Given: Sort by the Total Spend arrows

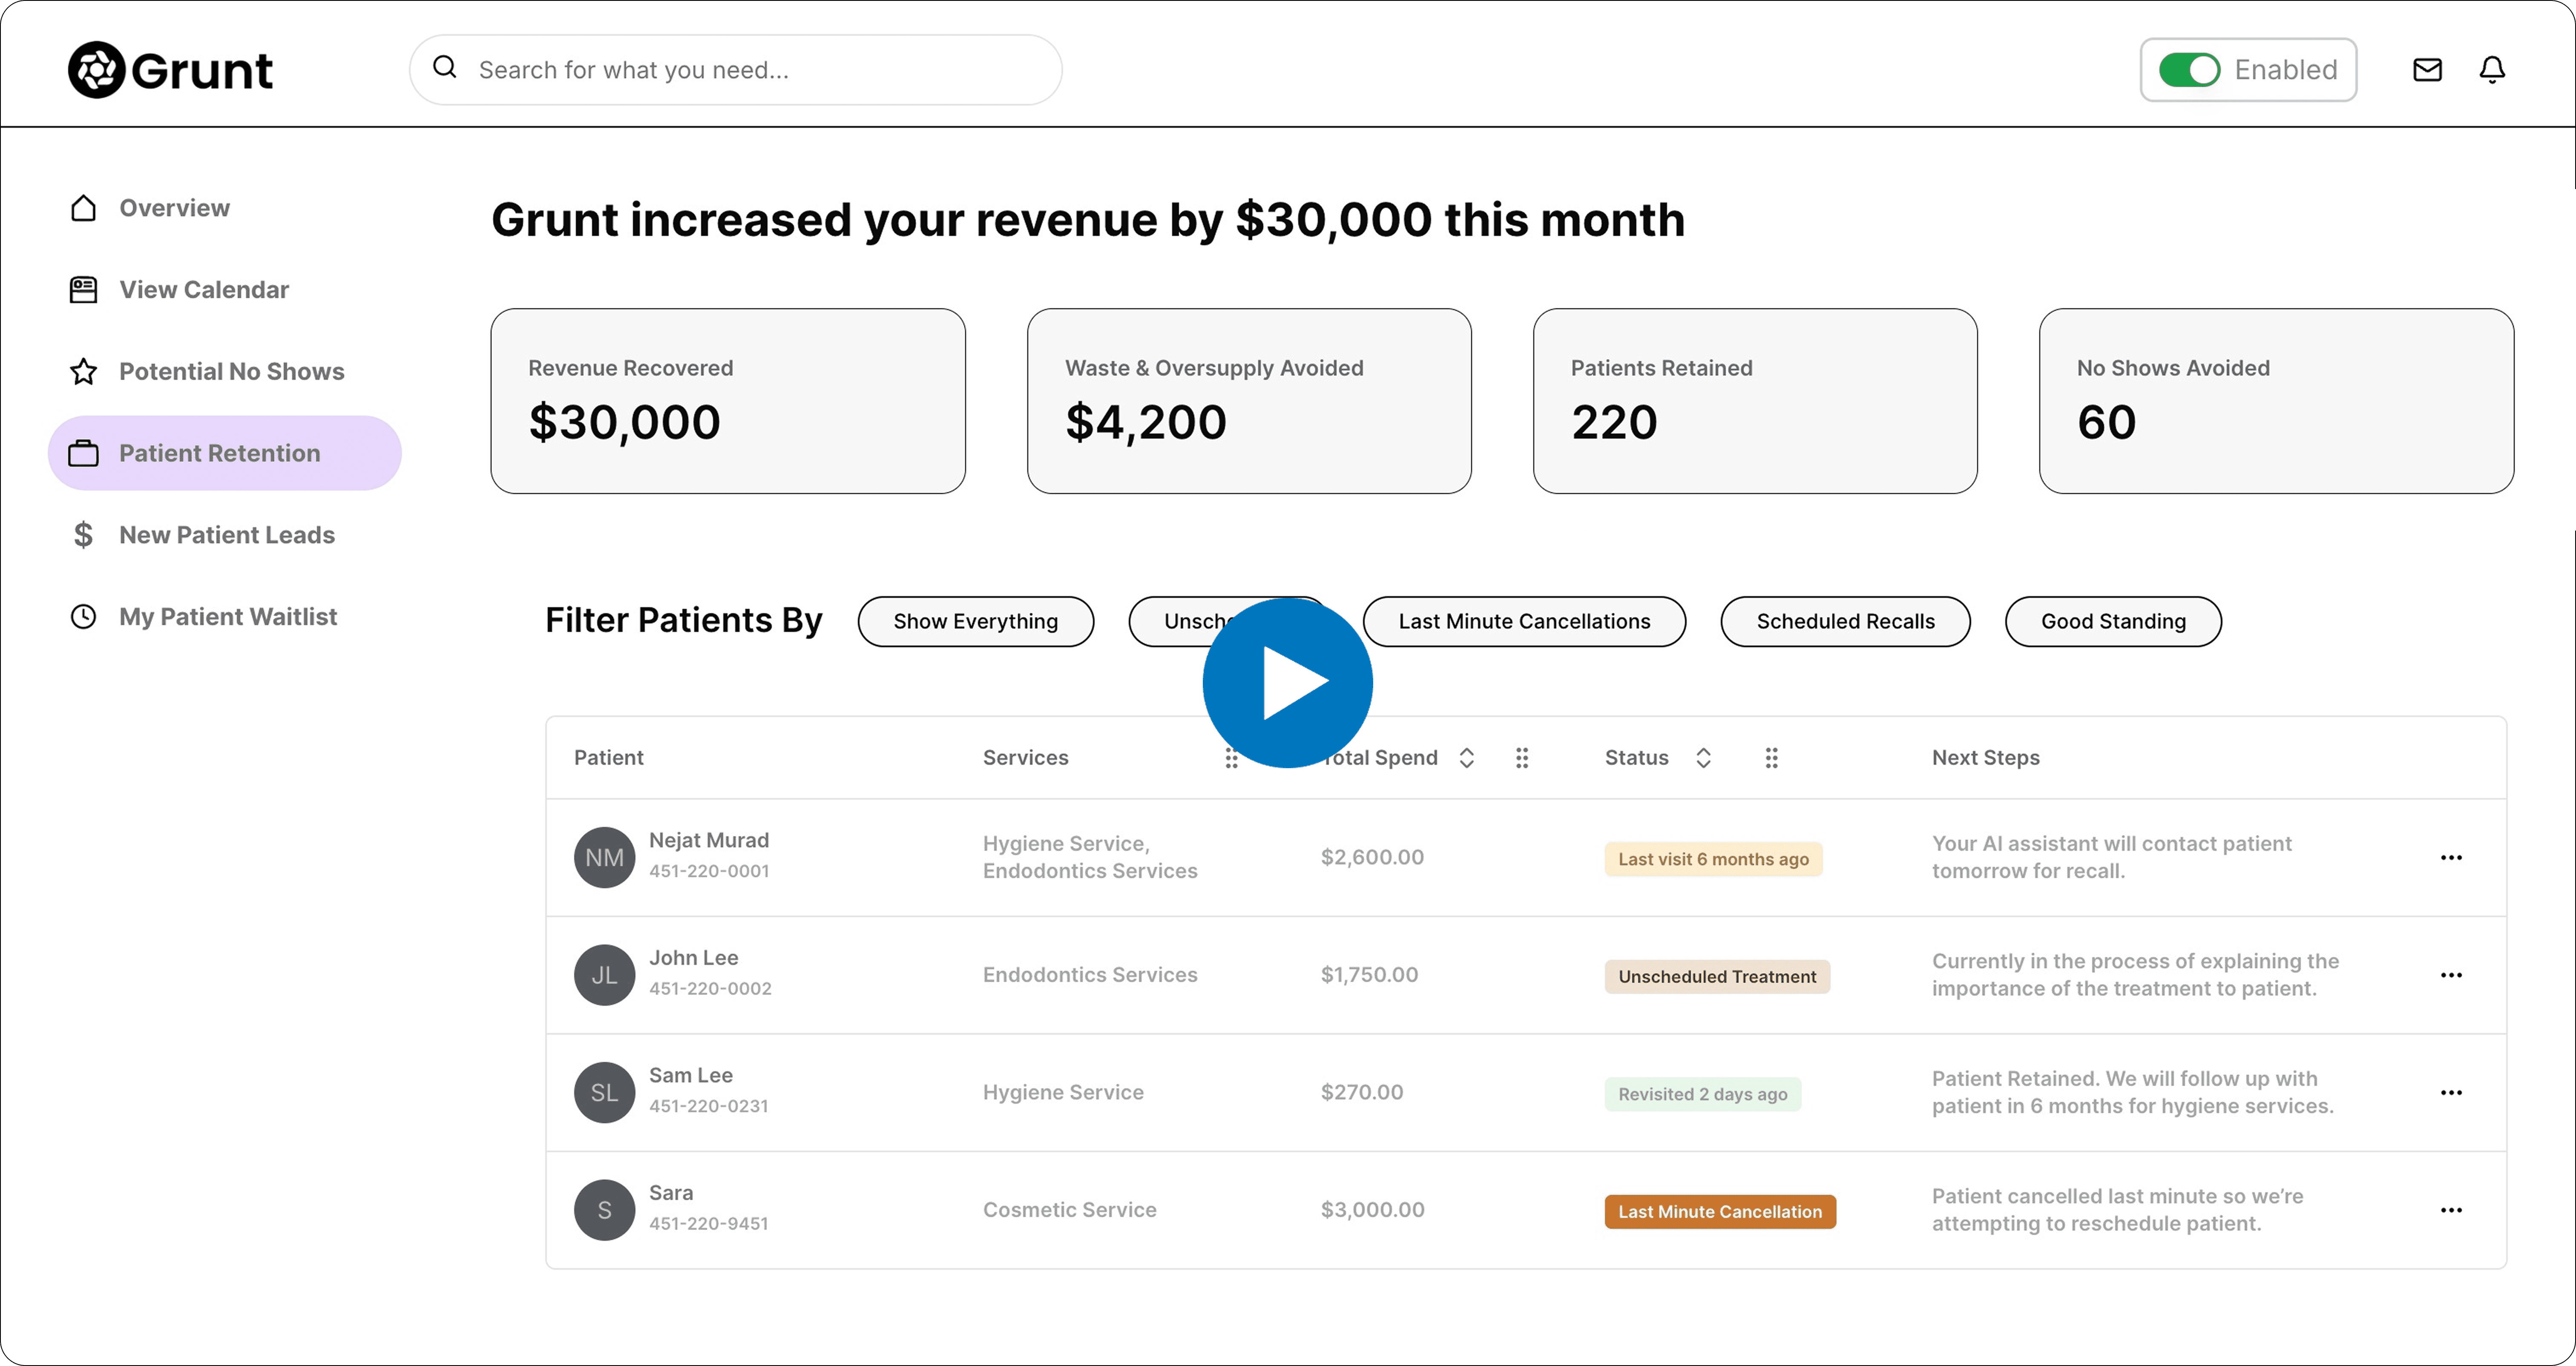Looking at the screenshot, I should pos(1466,758).
